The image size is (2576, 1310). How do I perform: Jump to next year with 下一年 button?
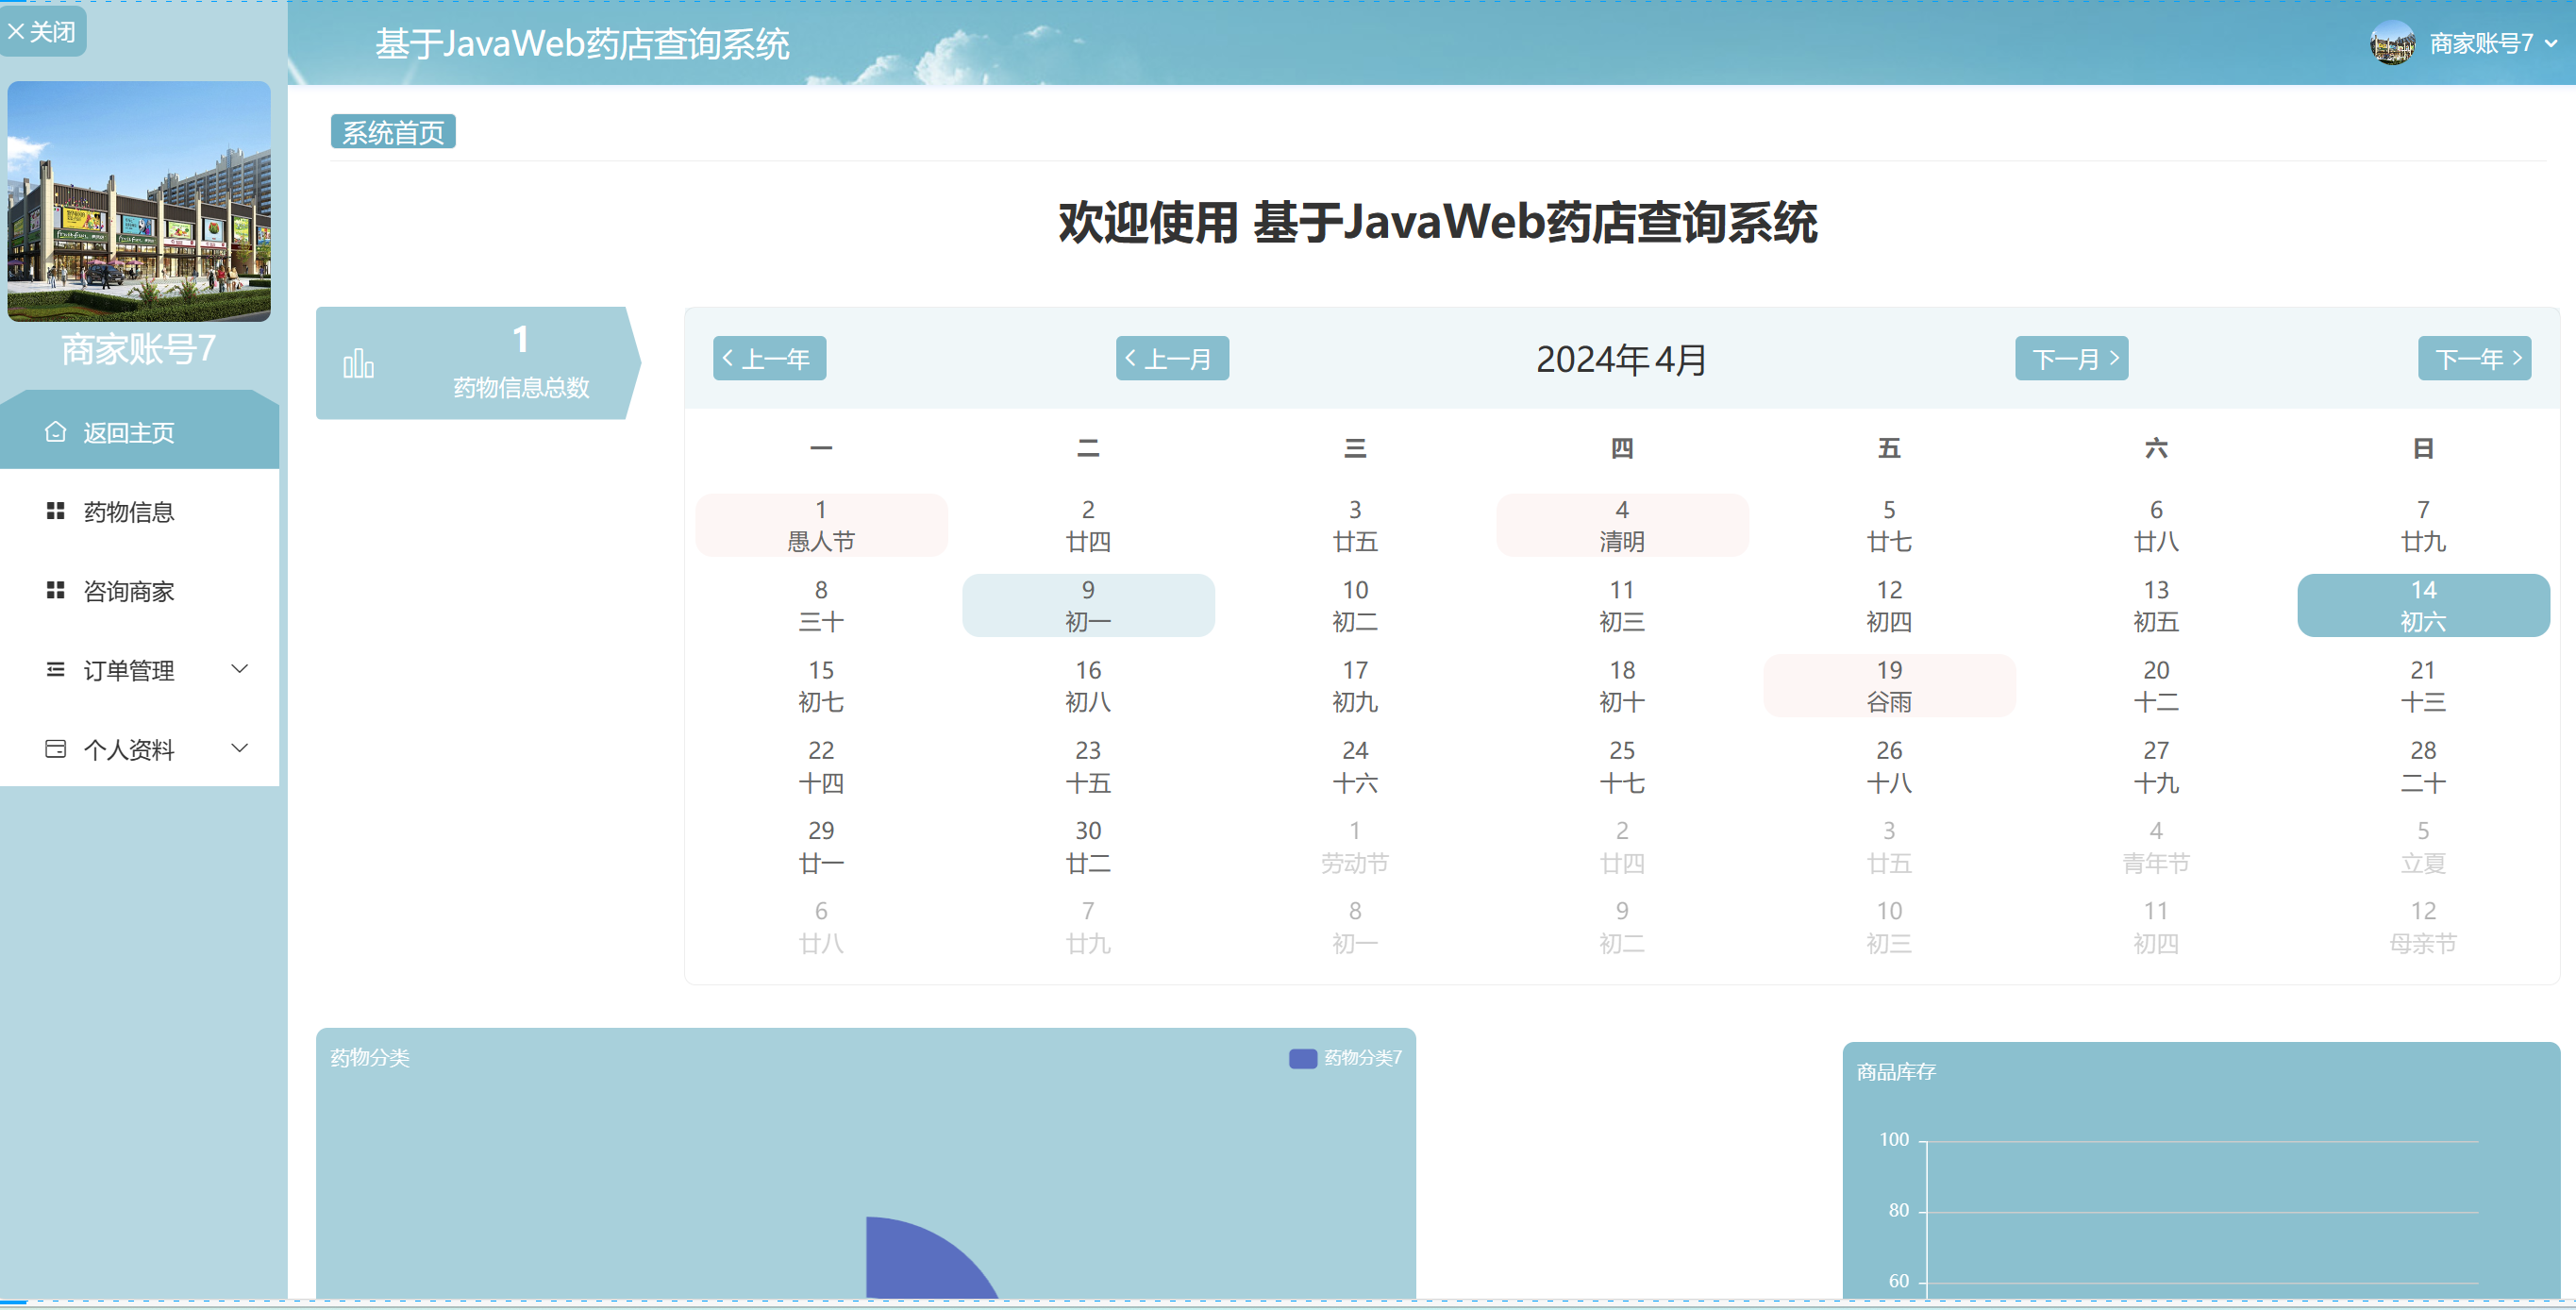point(2474,358)
